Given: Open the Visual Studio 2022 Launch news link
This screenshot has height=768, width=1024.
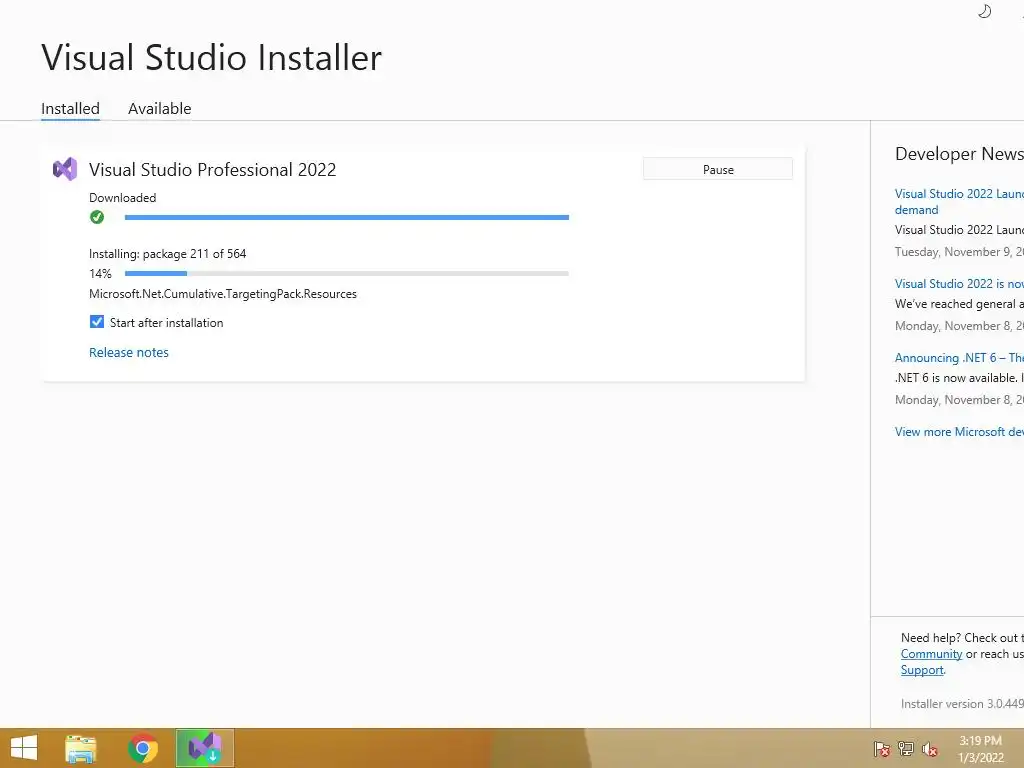Looking at the screenshot, I should pos(959,201).
